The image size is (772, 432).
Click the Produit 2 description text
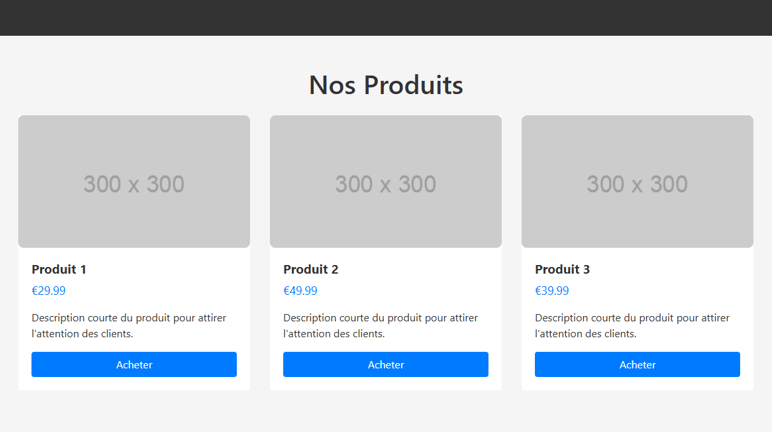point(381,326)
